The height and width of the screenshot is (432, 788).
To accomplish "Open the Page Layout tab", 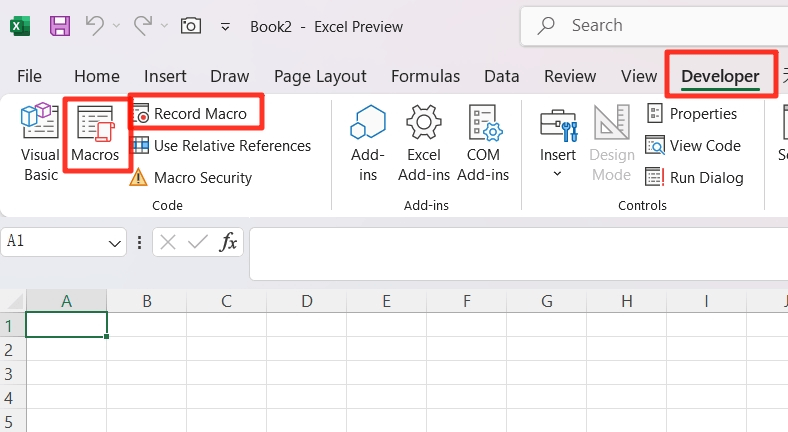I will 320,76.
